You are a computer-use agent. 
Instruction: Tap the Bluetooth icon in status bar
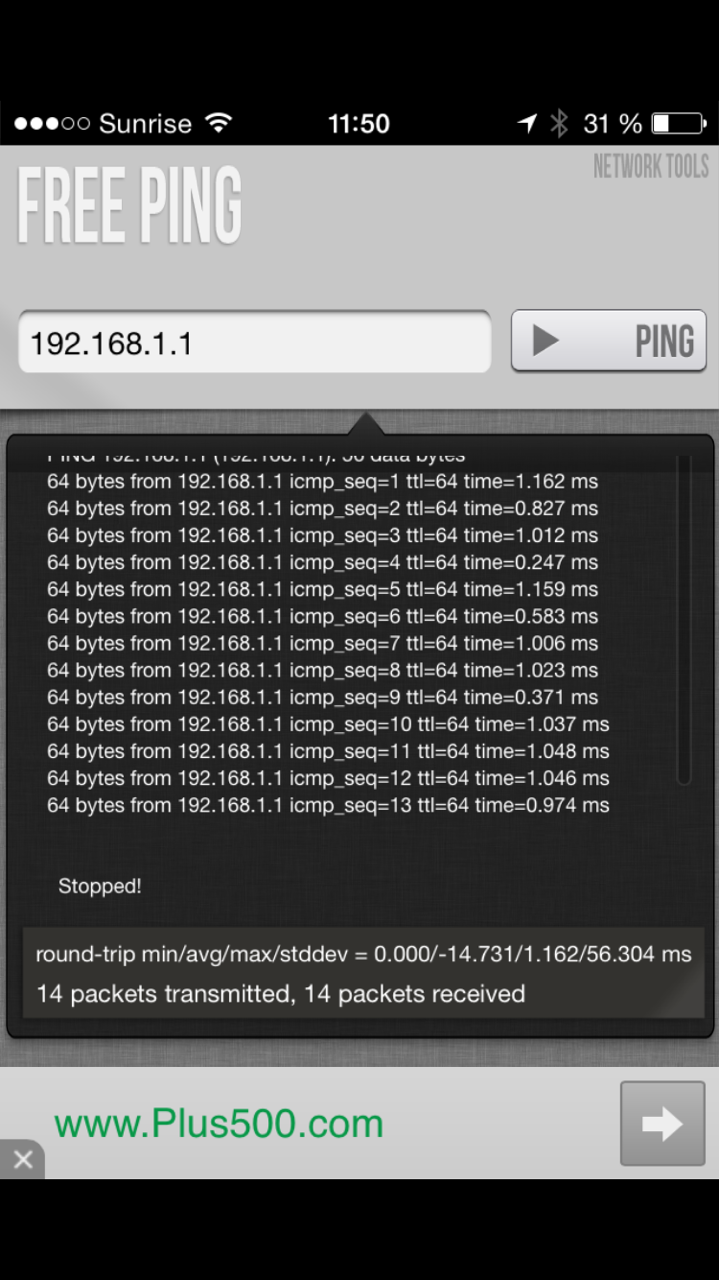[559, 124]
